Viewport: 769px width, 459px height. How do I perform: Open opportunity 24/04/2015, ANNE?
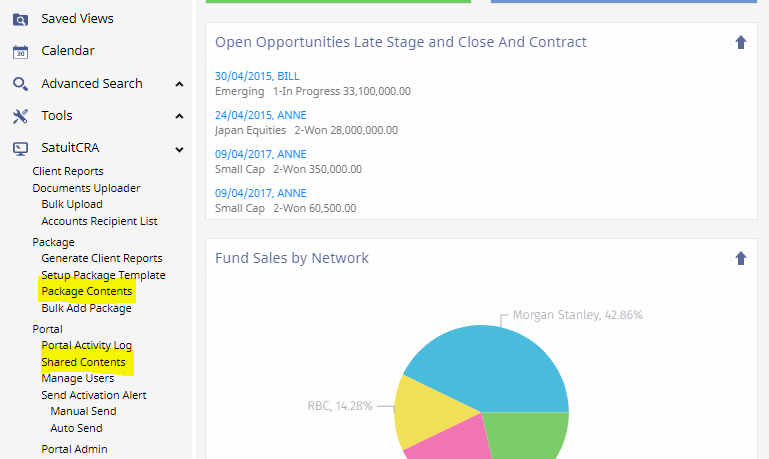pyautogui.click(x=260, y=115)
